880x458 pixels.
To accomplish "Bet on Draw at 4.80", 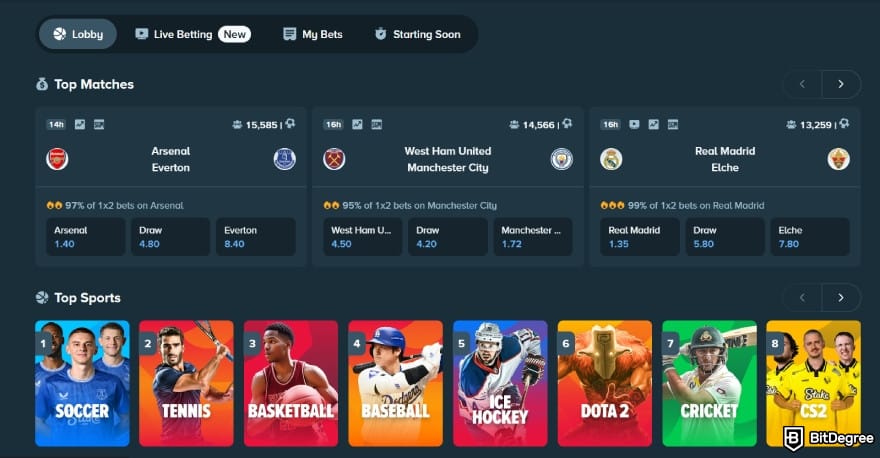I will point(171,237).
